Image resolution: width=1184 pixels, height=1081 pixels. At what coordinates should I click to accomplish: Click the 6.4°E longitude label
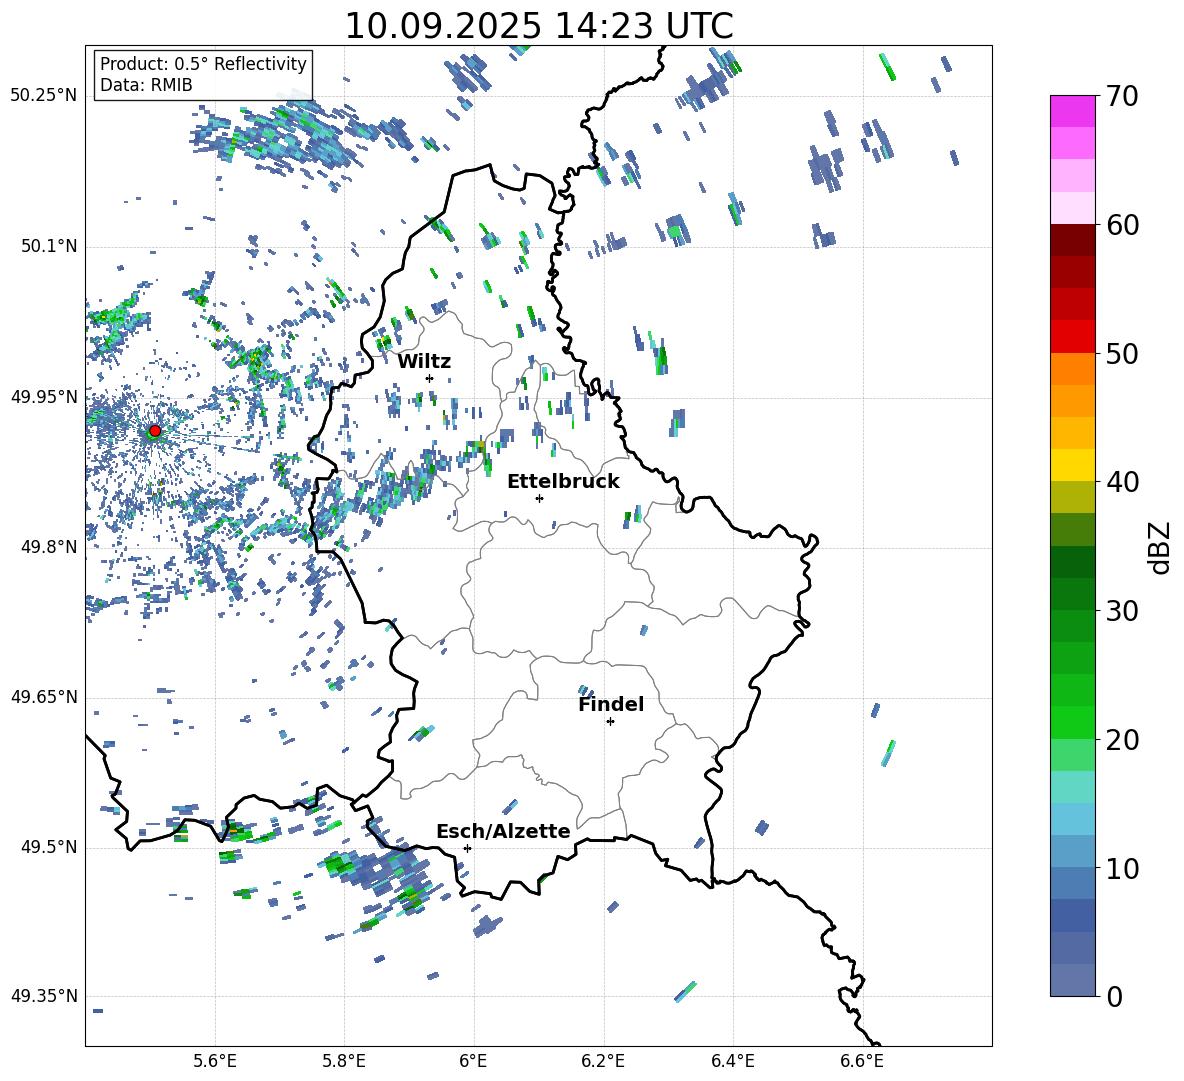coord(732,1061)
